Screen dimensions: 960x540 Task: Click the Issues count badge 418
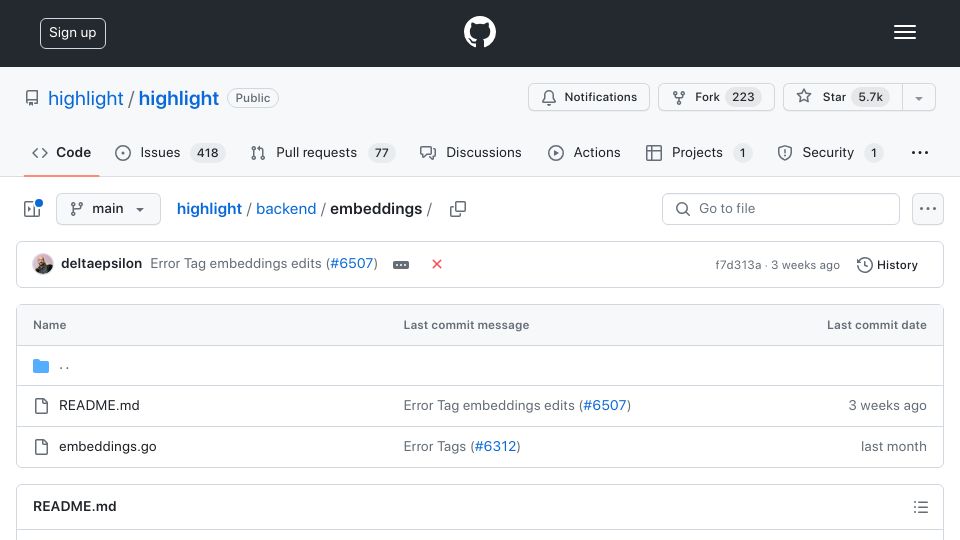208,152
